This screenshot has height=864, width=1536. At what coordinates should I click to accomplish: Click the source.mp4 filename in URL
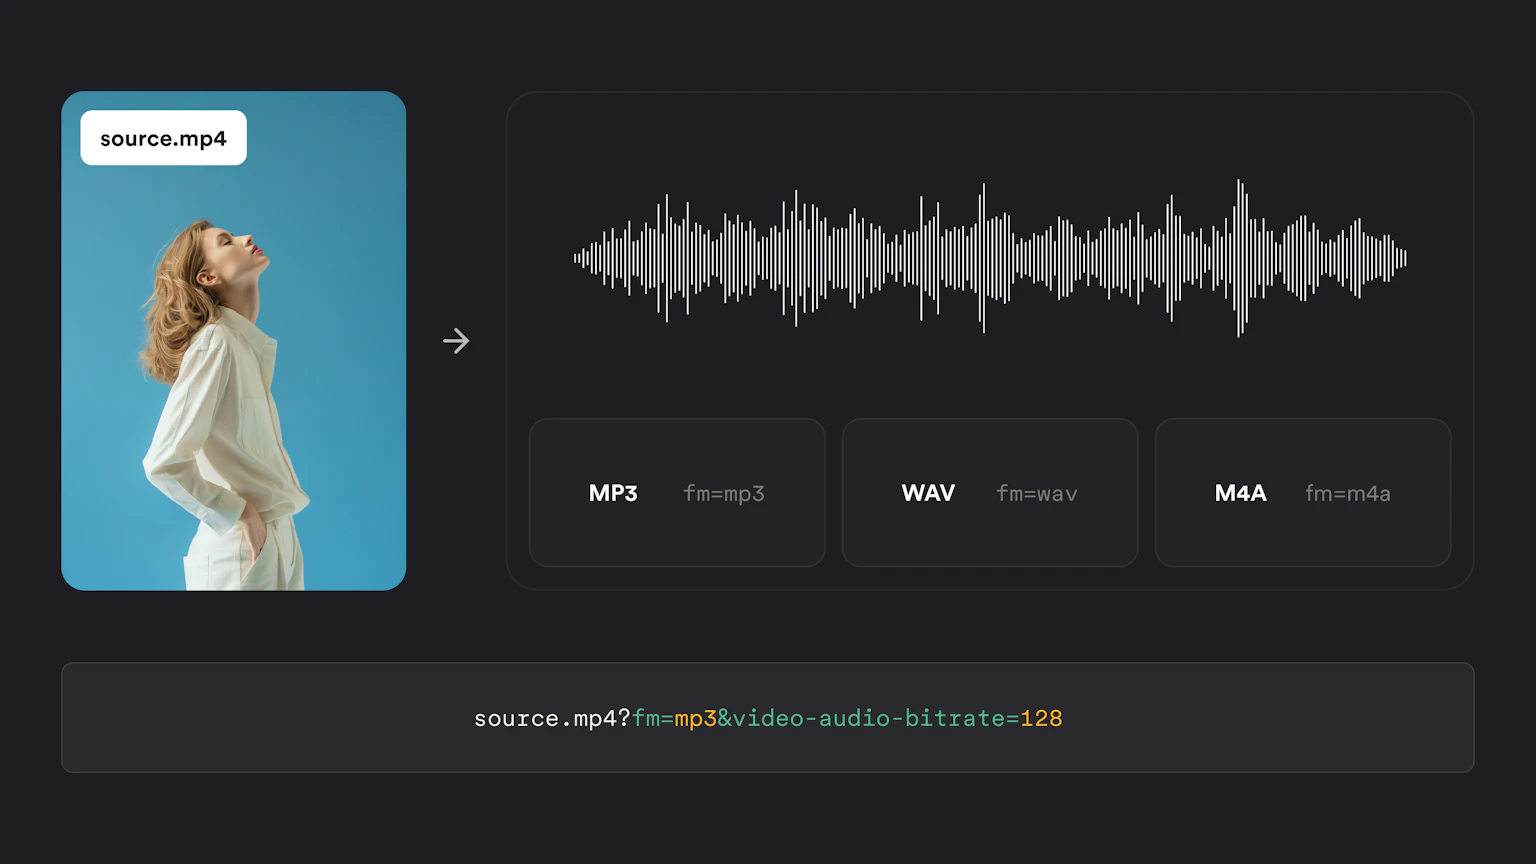545,719
